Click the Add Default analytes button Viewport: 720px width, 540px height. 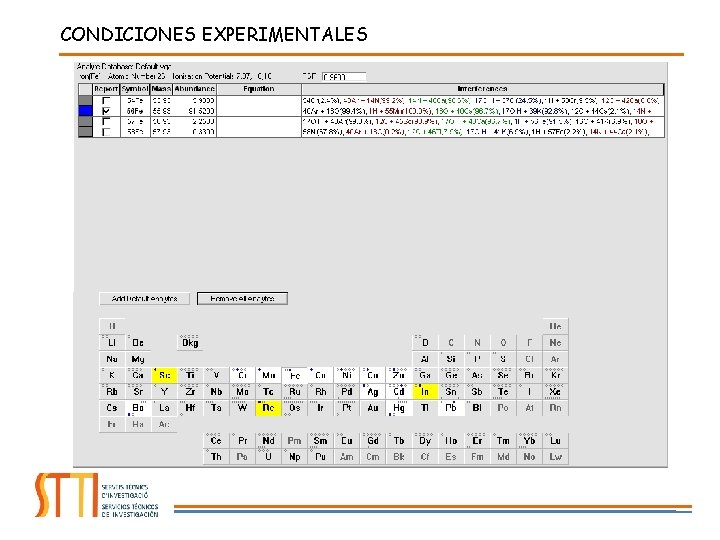(145, 298)
